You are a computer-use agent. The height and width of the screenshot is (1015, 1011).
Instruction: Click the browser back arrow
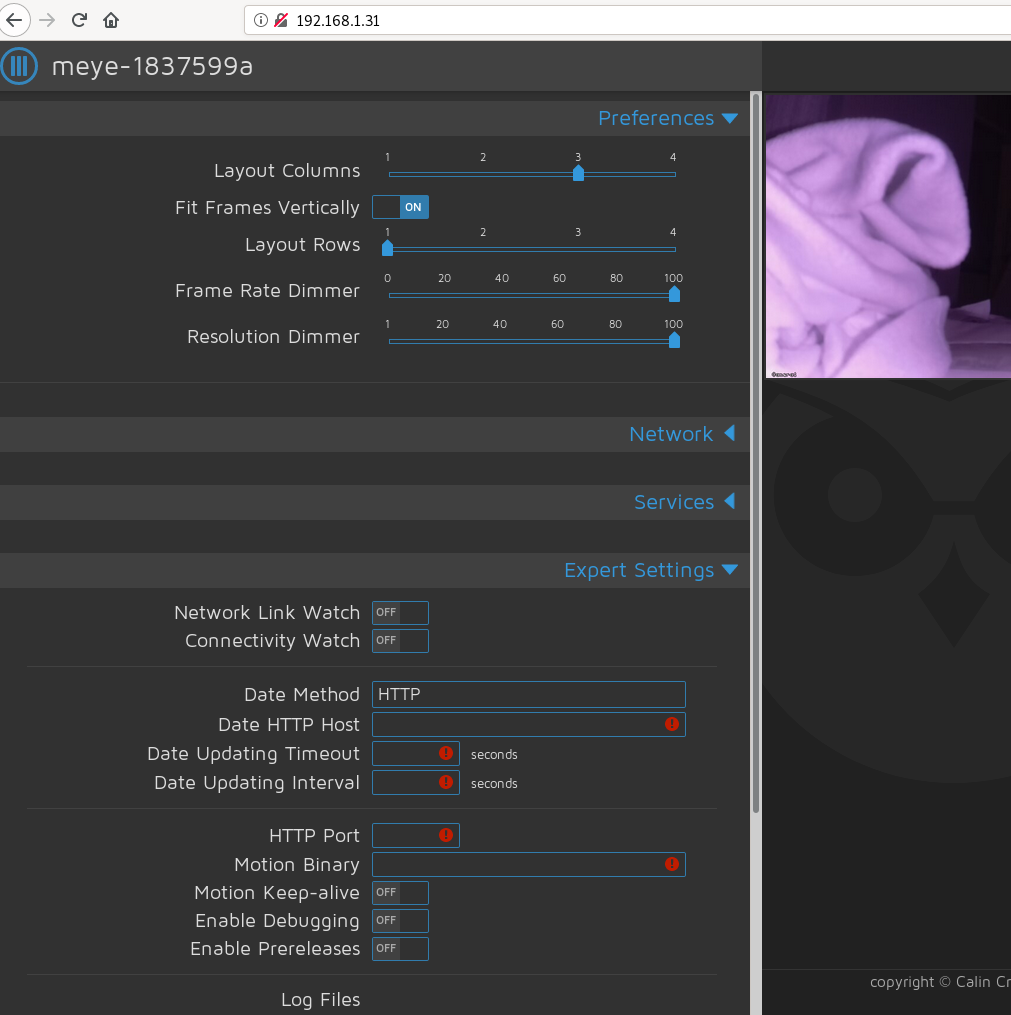click(x=14, y=21)
